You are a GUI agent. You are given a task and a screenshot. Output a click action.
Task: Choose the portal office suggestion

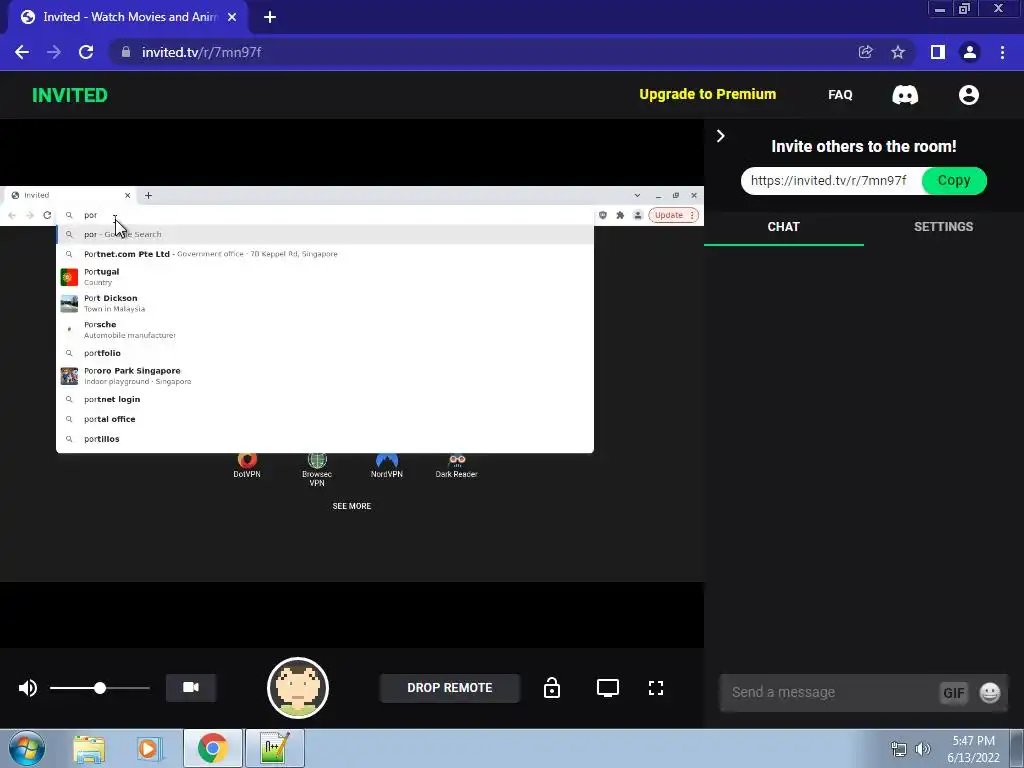click(x=325, y=419)
